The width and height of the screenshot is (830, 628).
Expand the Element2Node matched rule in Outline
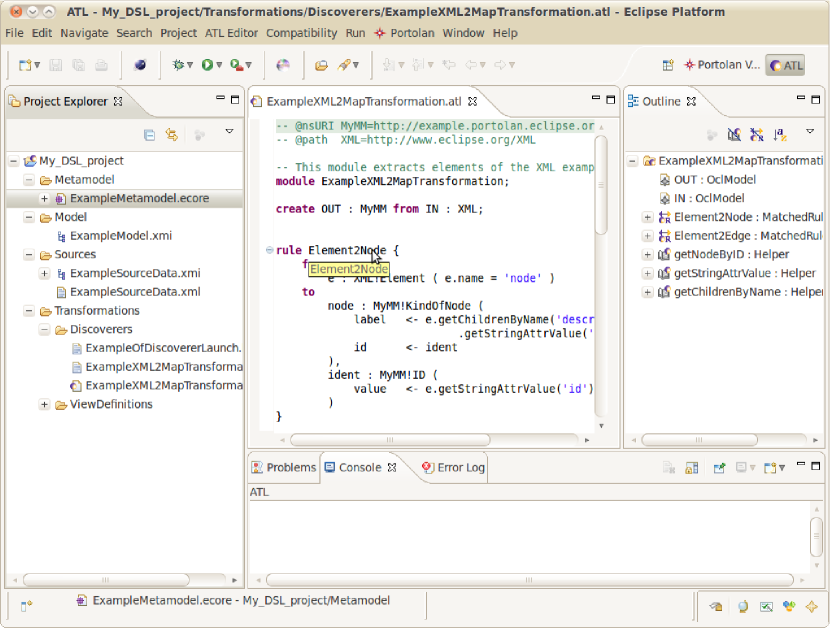[x=648, y=217]
